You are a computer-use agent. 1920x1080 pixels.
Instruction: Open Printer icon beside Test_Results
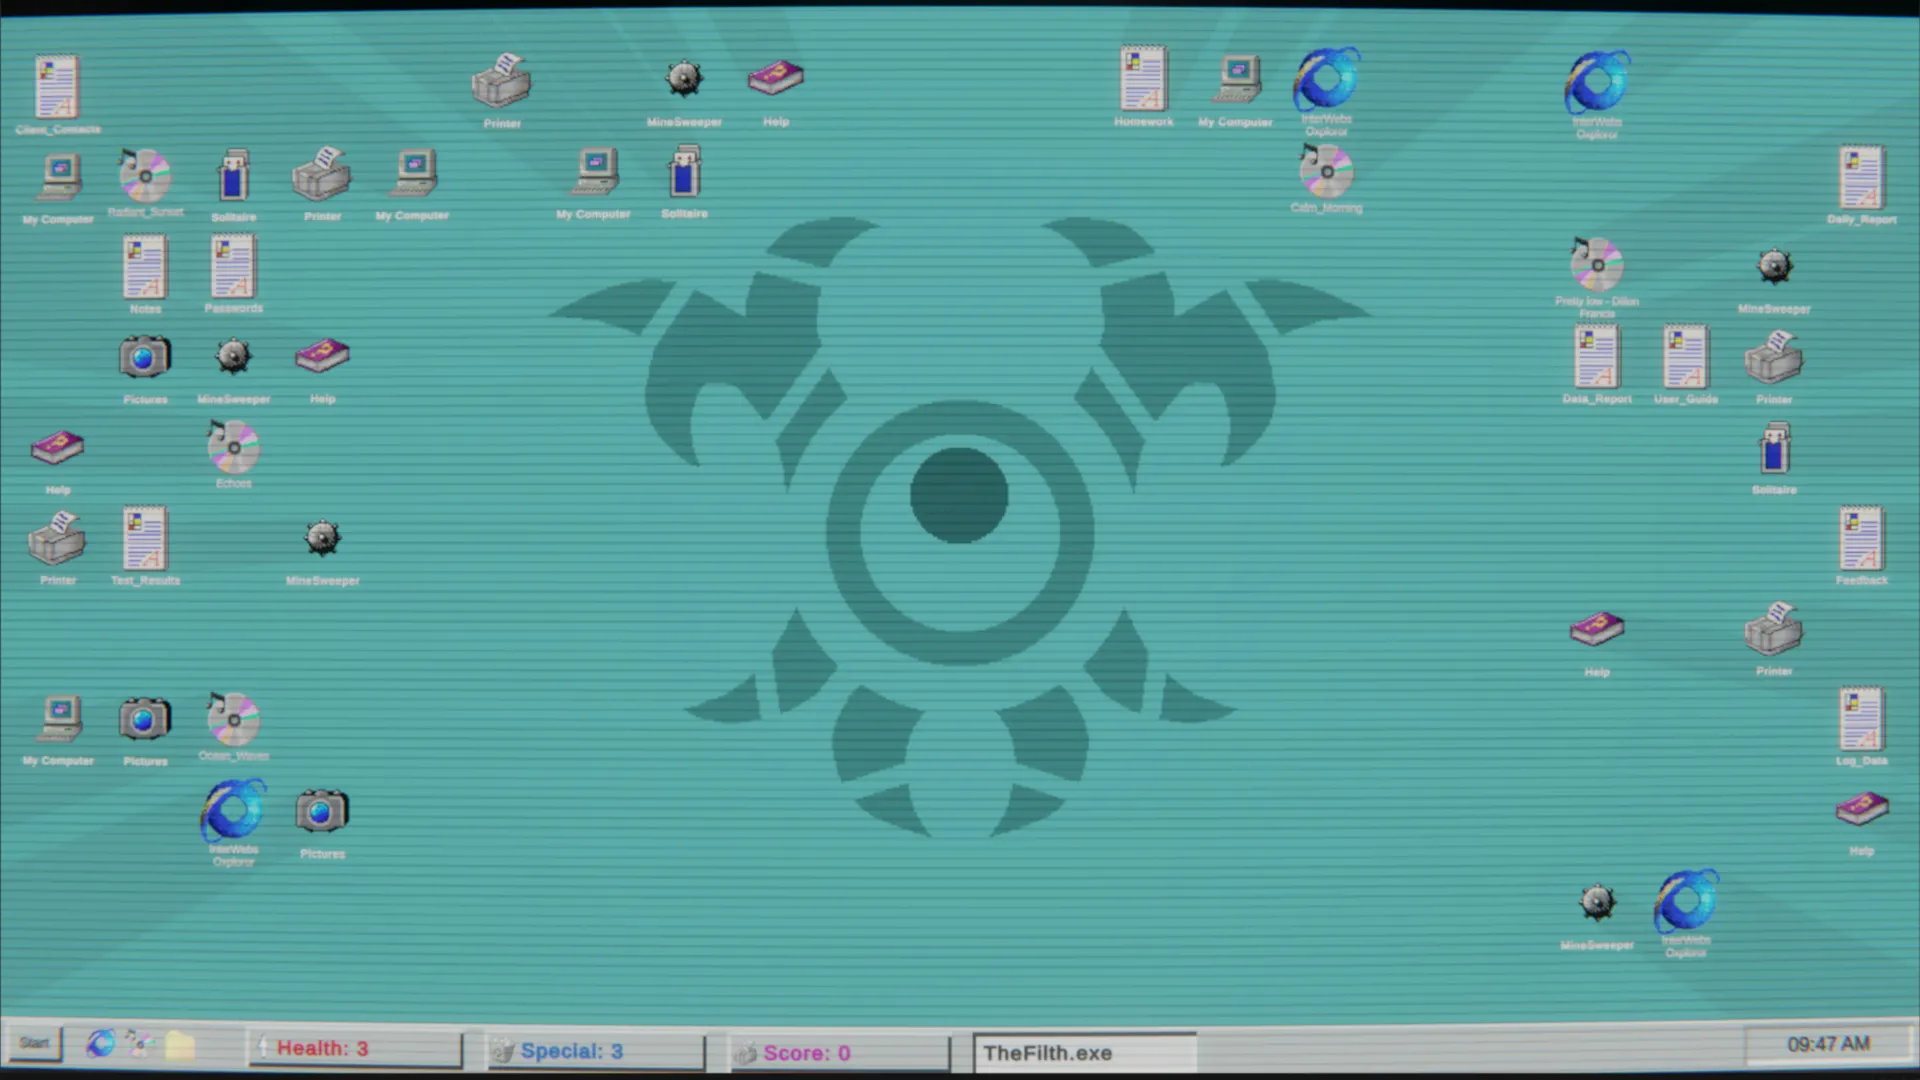pos(57,539)
